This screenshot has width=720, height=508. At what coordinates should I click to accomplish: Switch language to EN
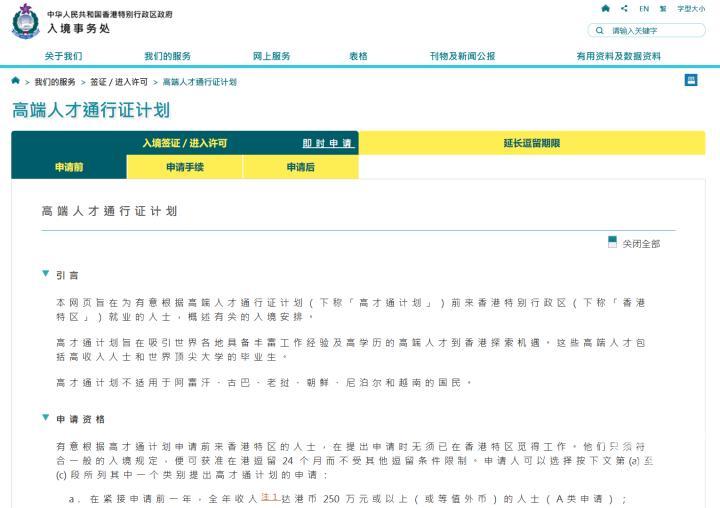644,9
